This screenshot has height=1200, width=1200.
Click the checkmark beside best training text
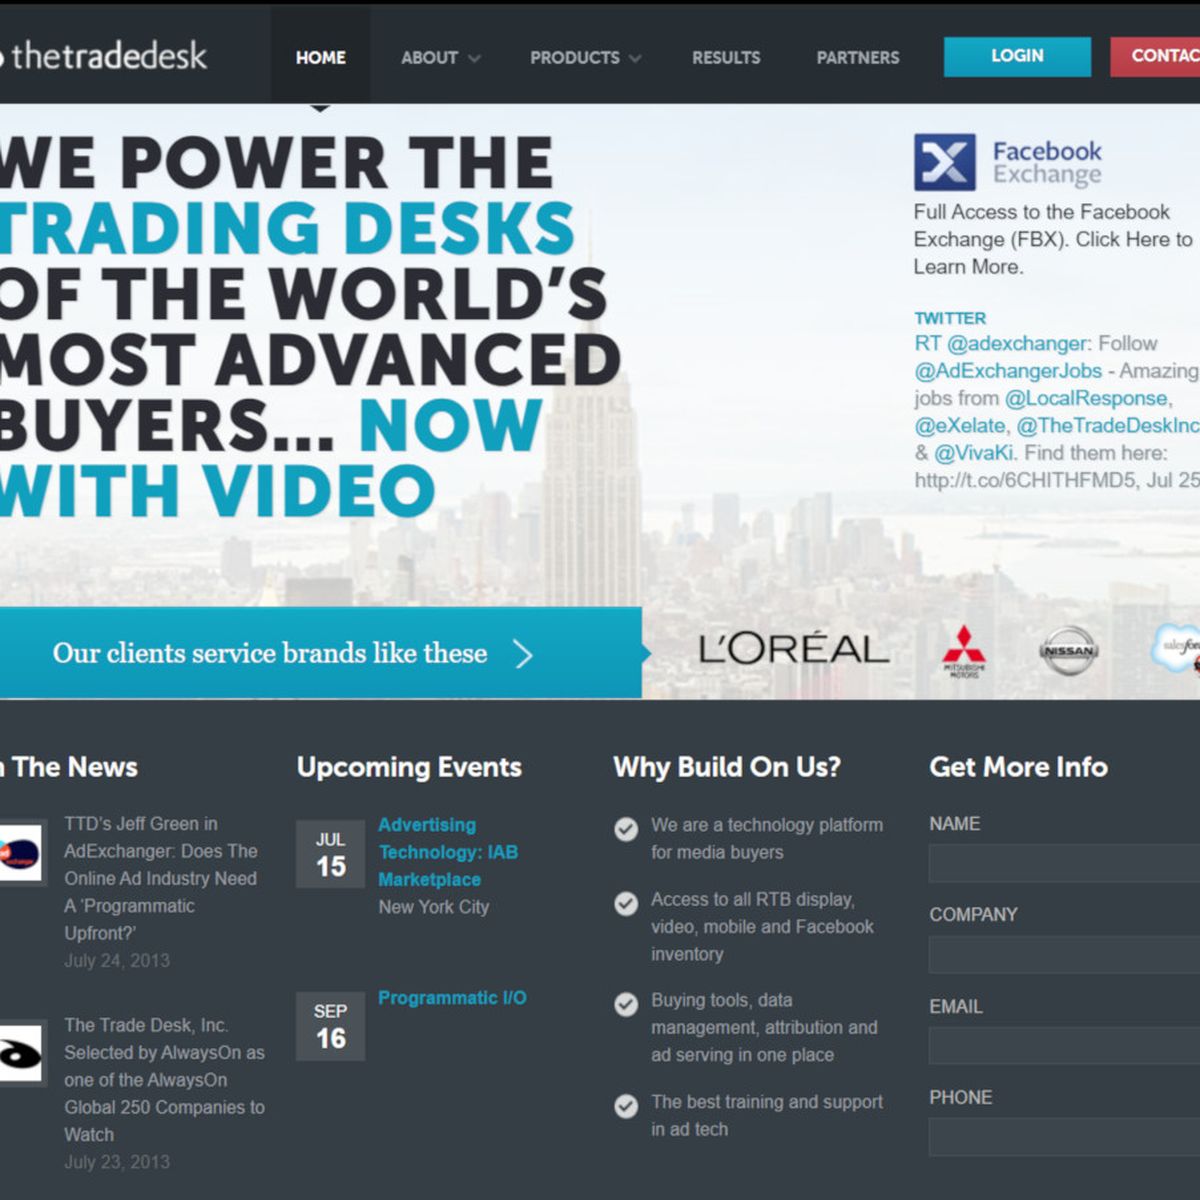pos(626,1106)
